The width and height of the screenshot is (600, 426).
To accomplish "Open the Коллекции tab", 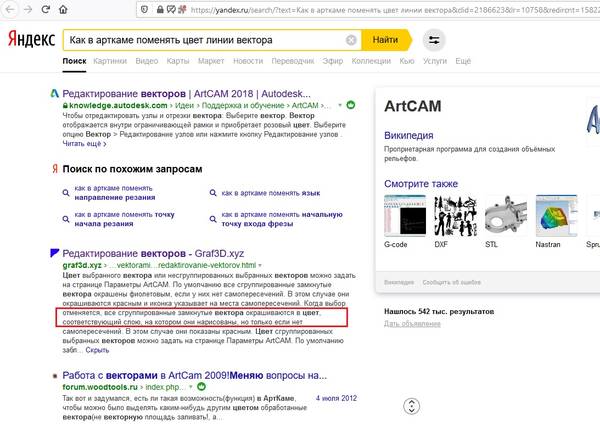I will pos(371,61).
